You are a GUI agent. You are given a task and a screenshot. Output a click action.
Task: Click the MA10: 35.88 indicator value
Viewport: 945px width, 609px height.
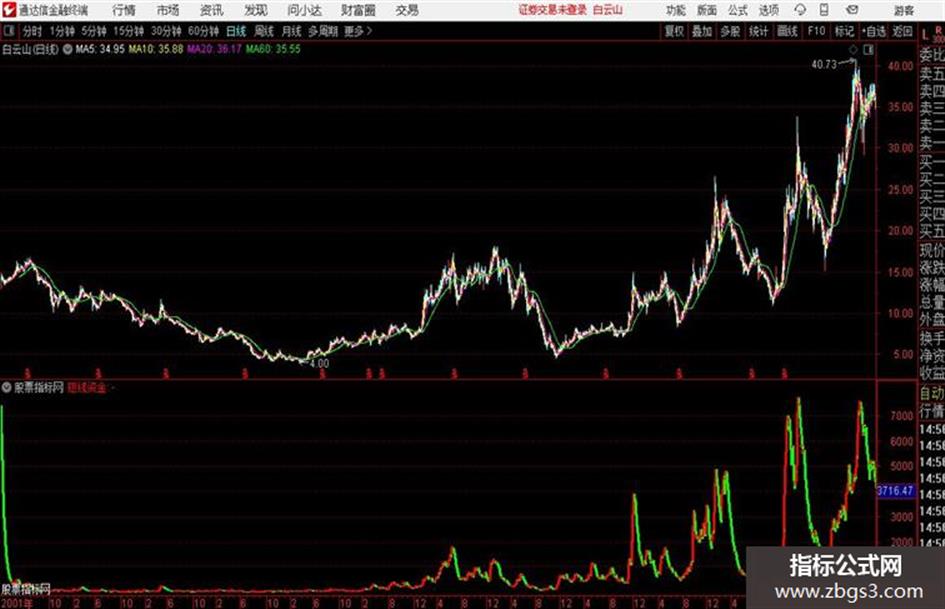155,49
